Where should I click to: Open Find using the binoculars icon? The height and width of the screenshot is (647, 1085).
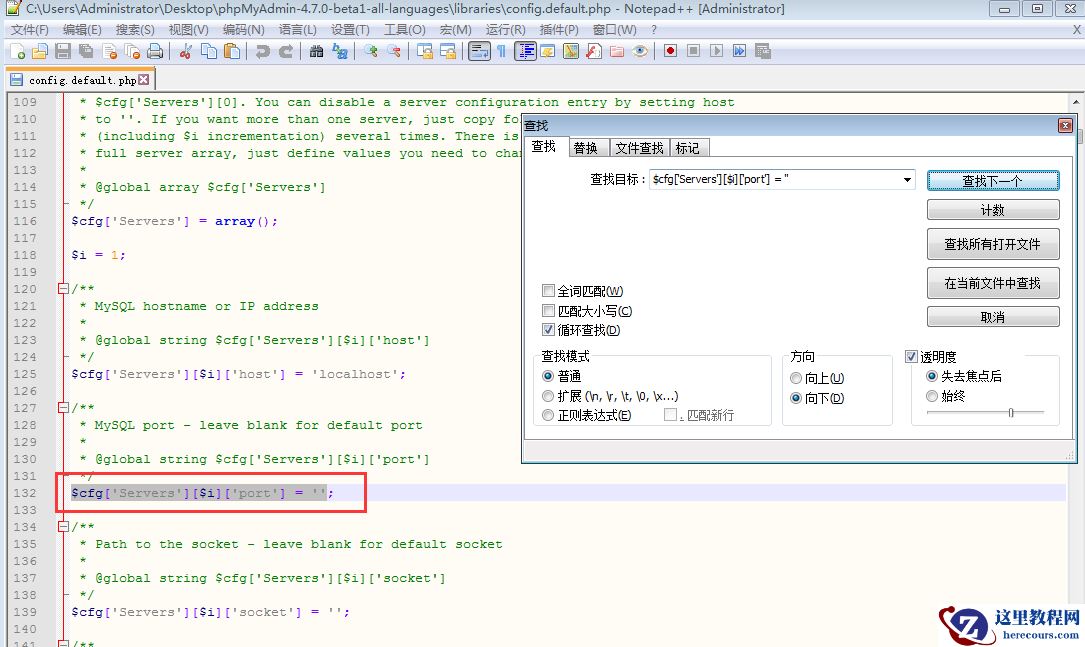click(316, 51)
